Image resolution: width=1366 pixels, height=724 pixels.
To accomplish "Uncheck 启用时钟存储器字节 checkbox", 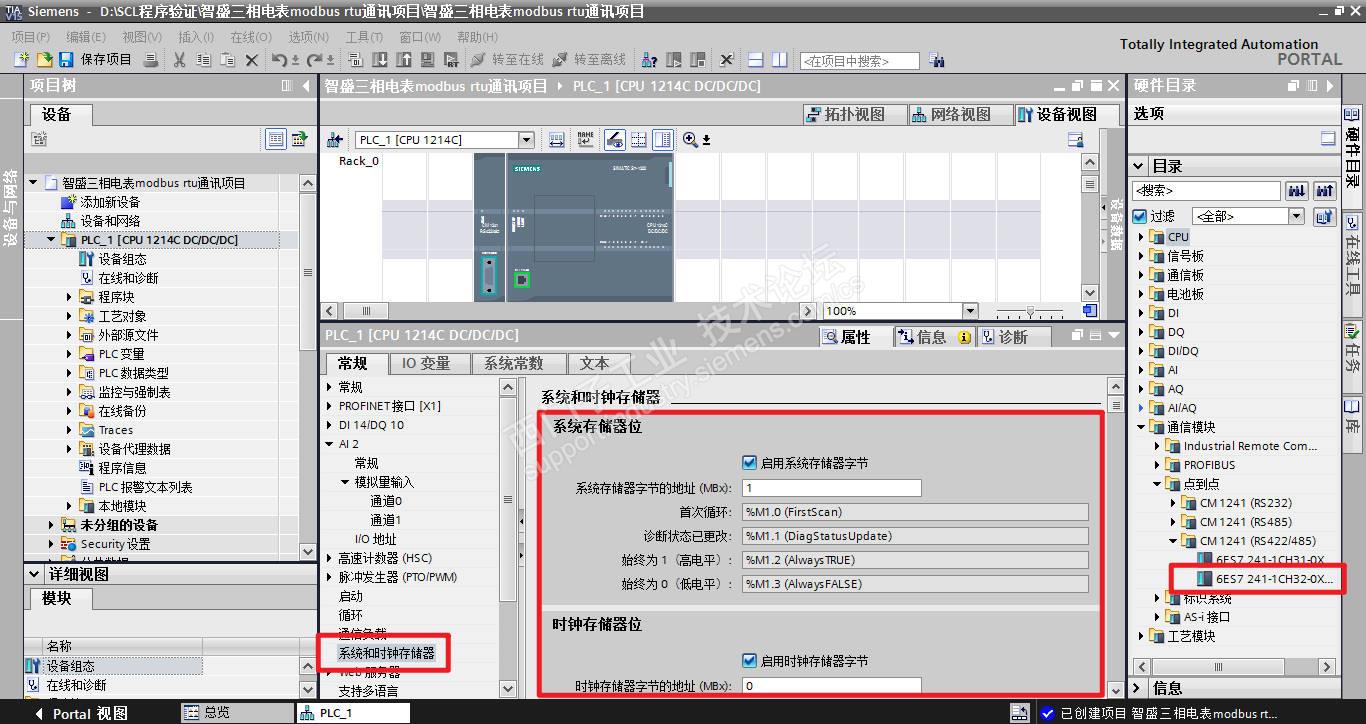I will tap(749, 661).
